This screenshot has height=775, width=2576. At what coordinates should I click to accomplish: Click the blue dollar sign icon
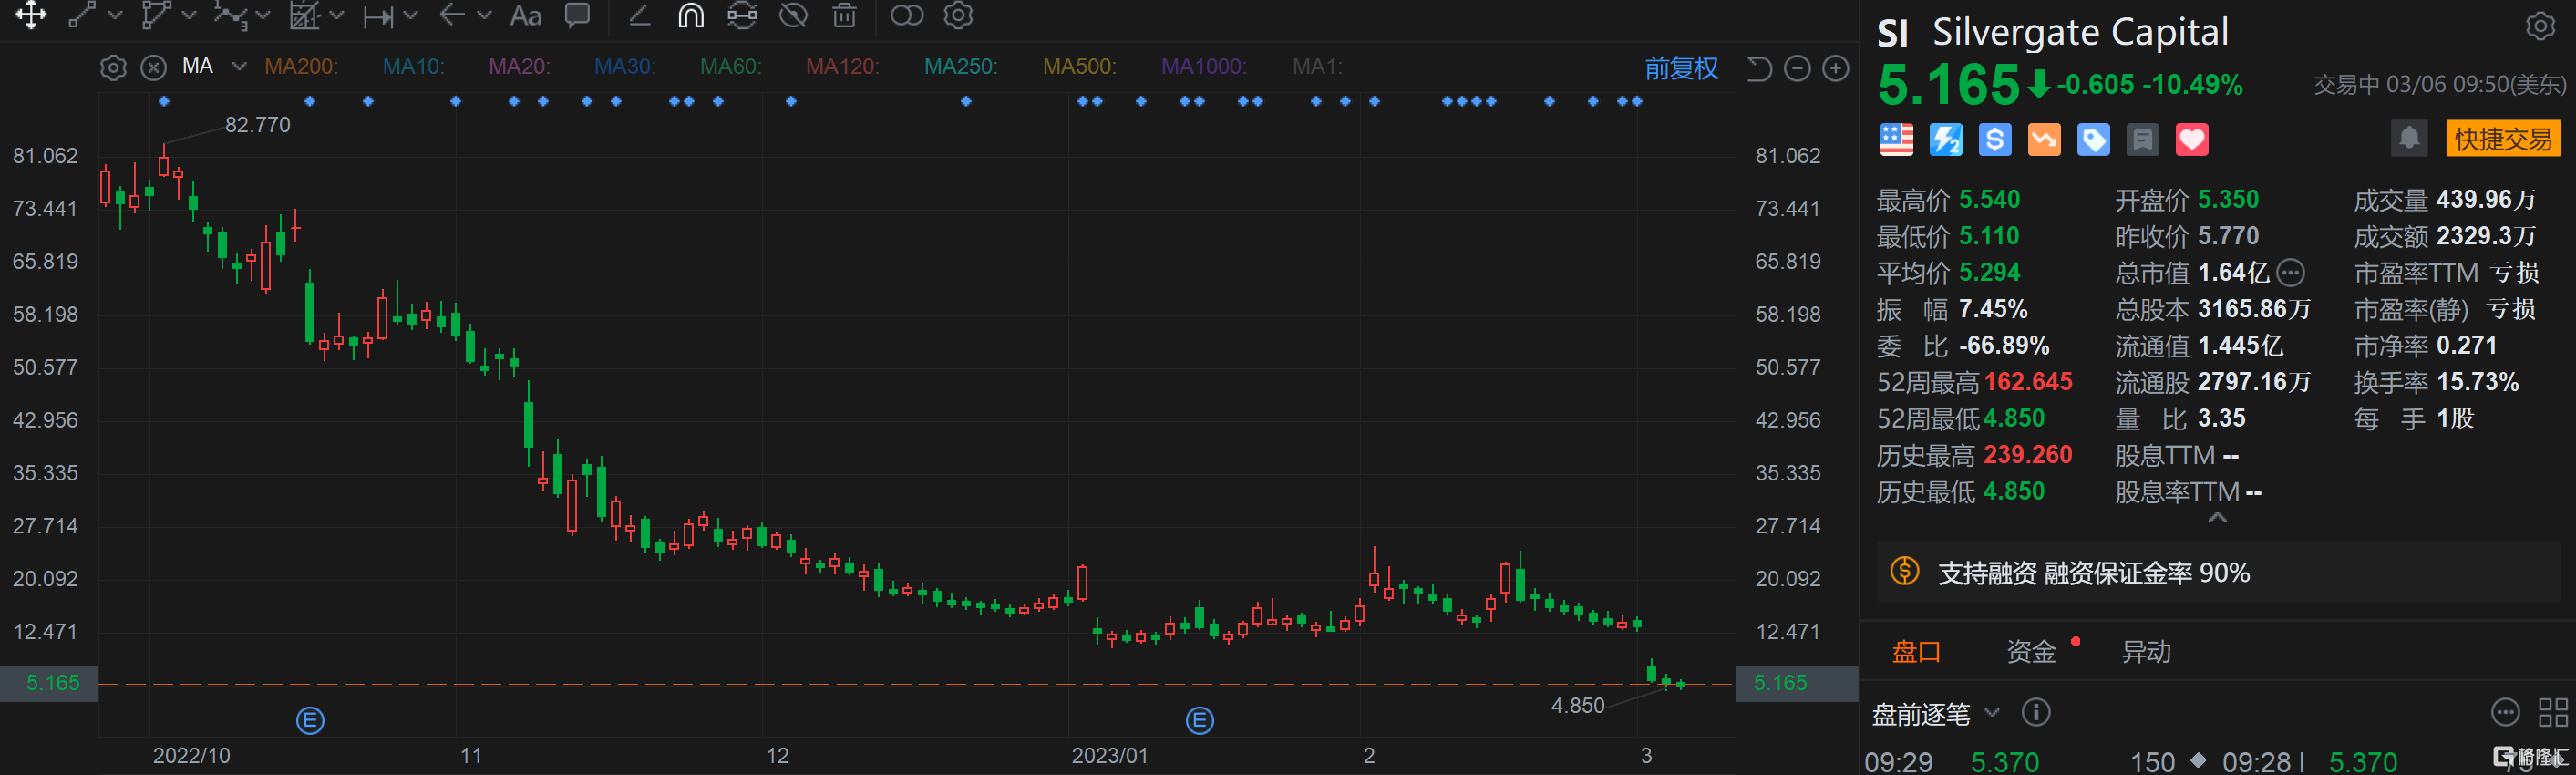click(1995, 140)
